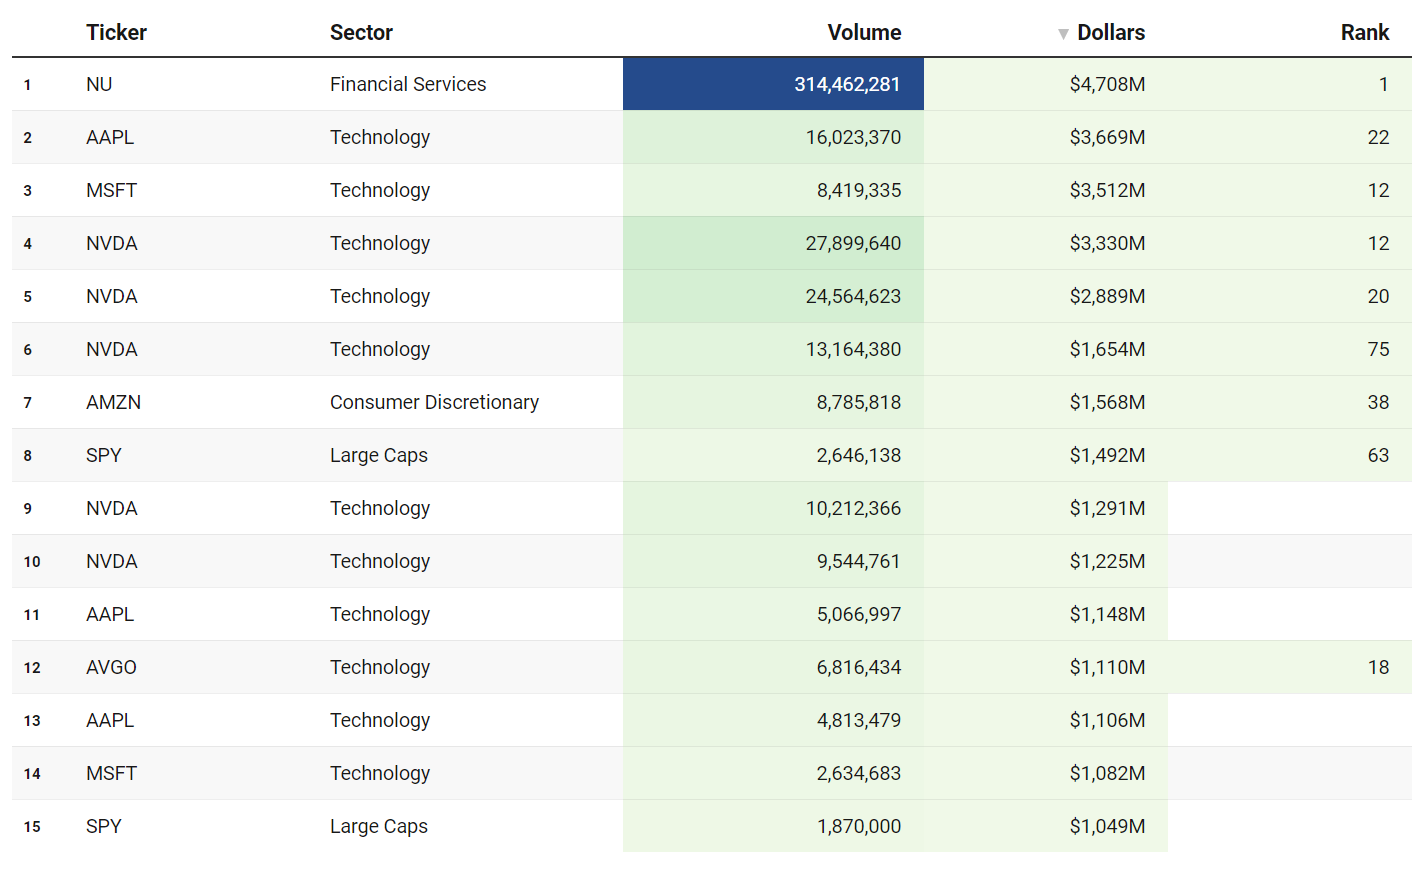Select SPY ticker in row 8

(x=104, y=456)
